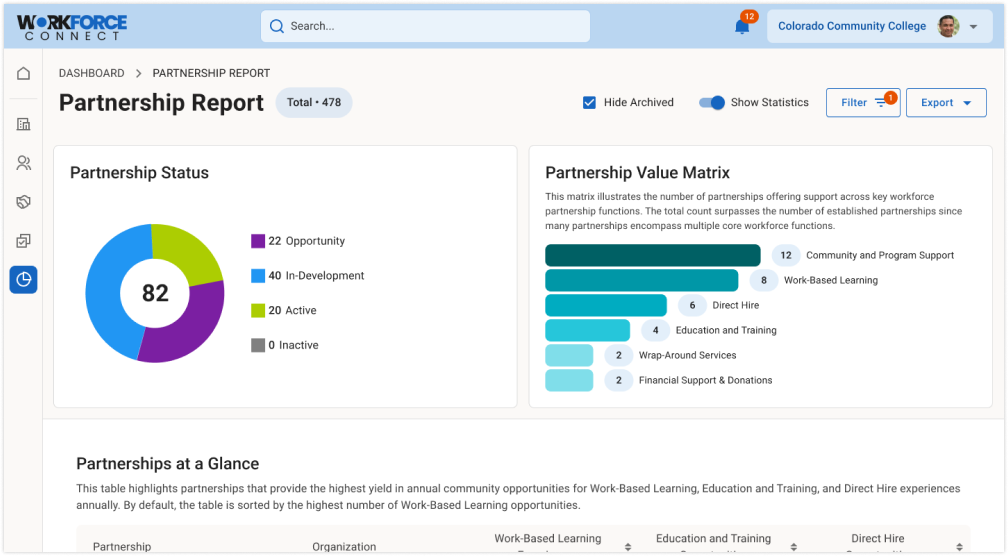1008x556 pixels.
Task: Sort by the Direct Hire column
Action: (962, 546)
